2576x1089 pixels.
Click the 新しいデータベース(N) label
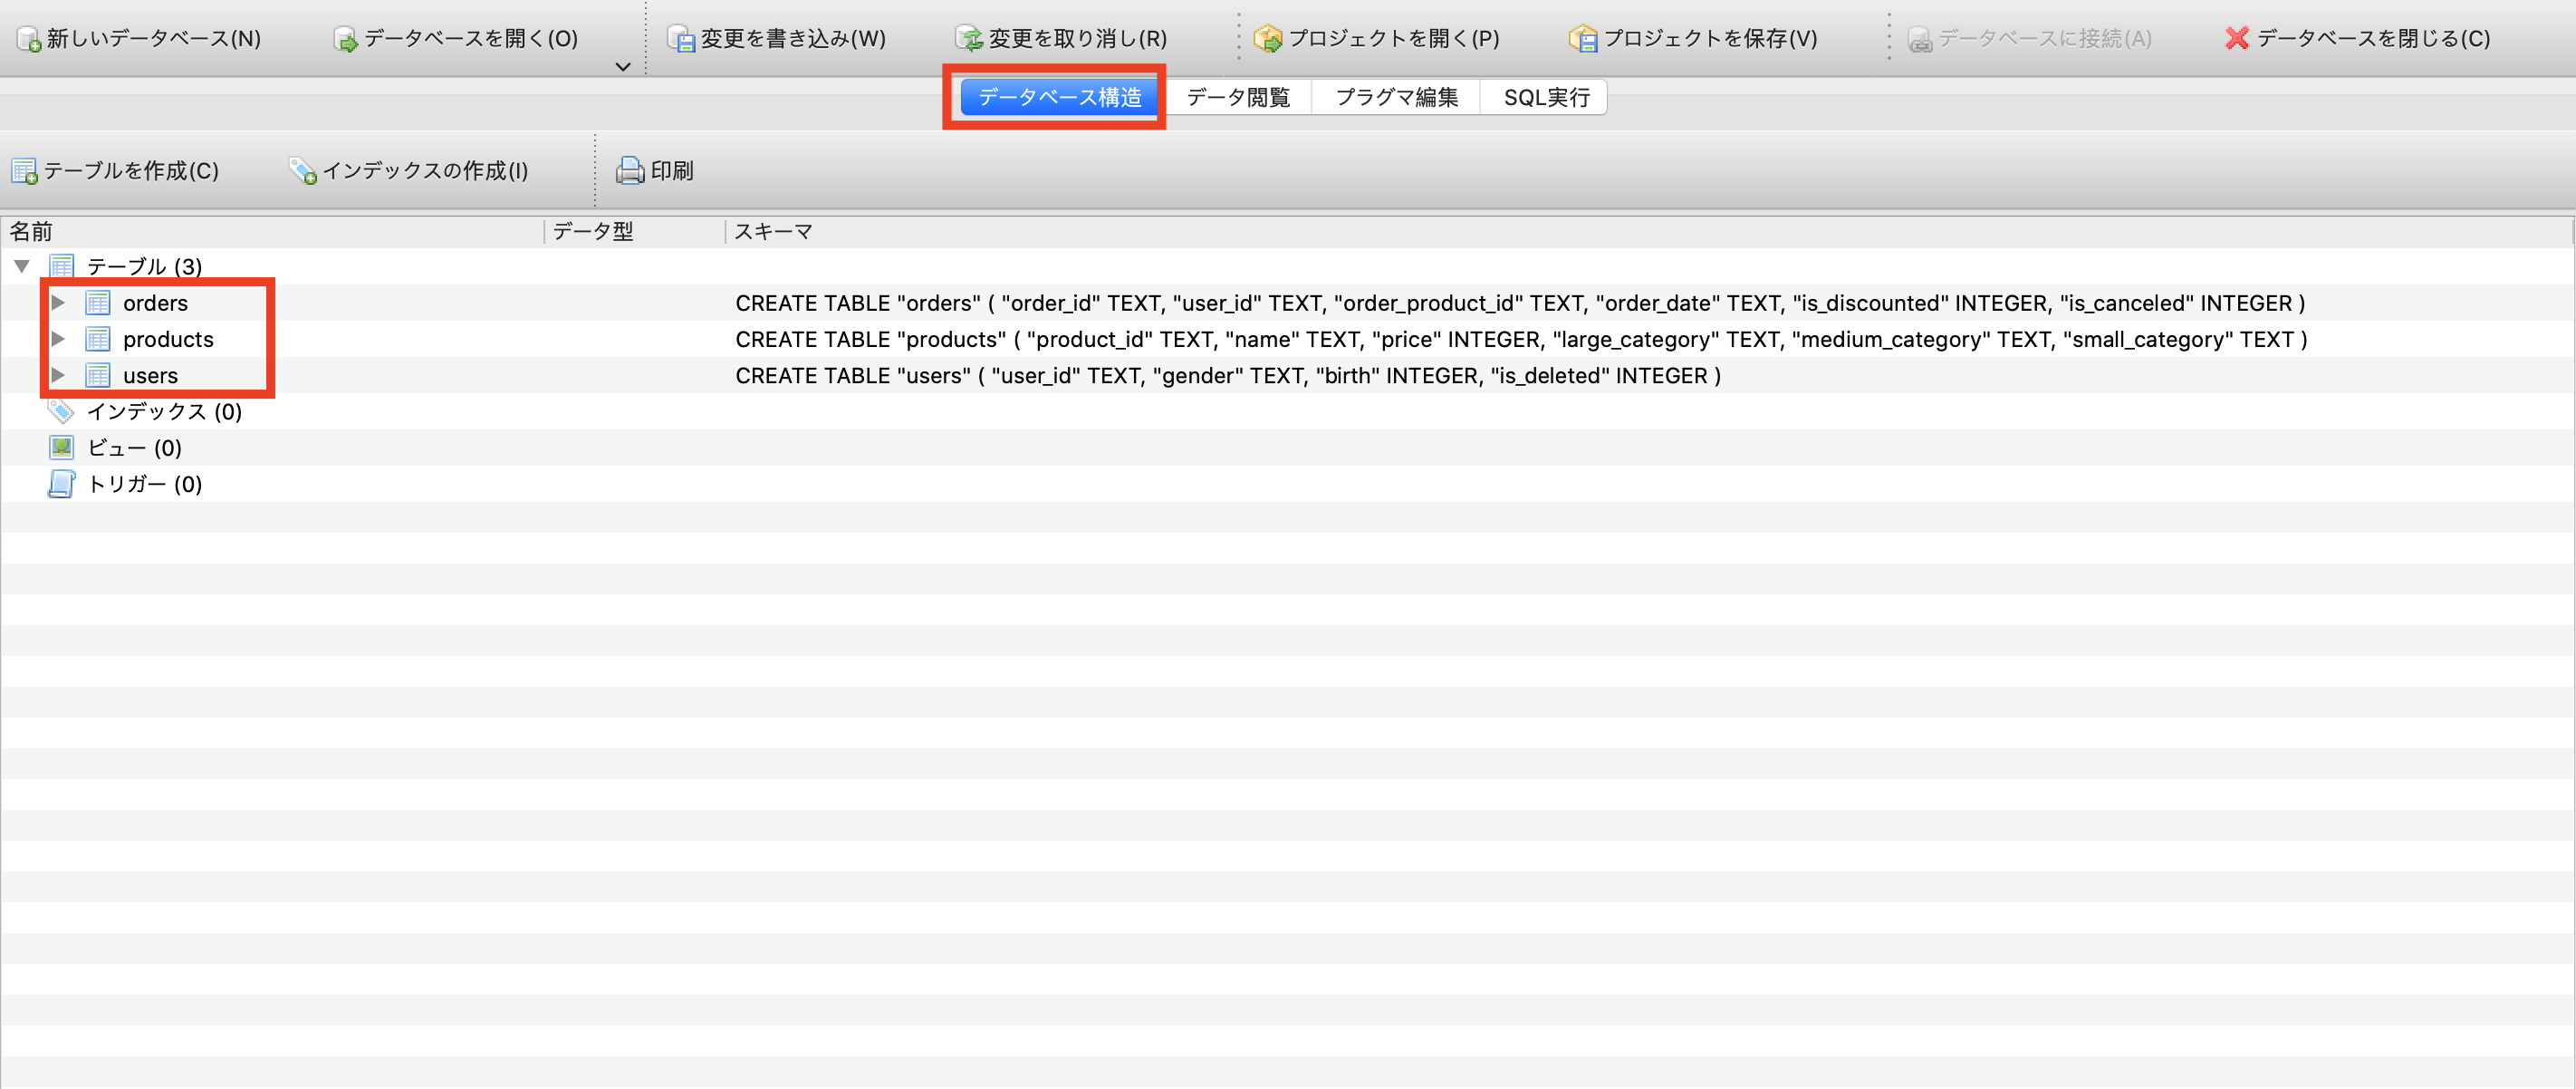(154, 39)
